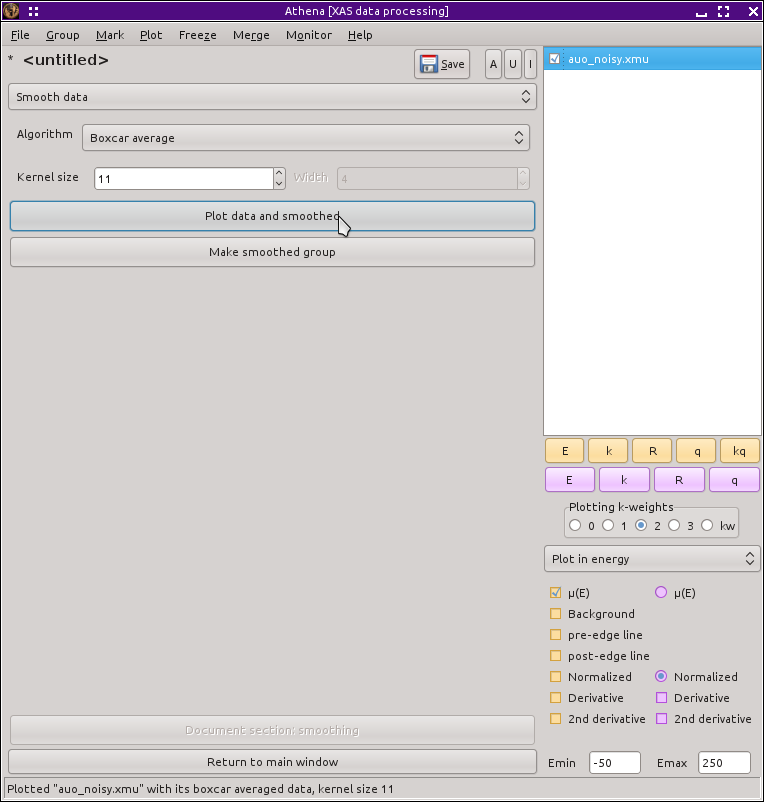Toggle orange μ(E) checkbox
This screenshot has width=764, height=802.
pos(555,592)
